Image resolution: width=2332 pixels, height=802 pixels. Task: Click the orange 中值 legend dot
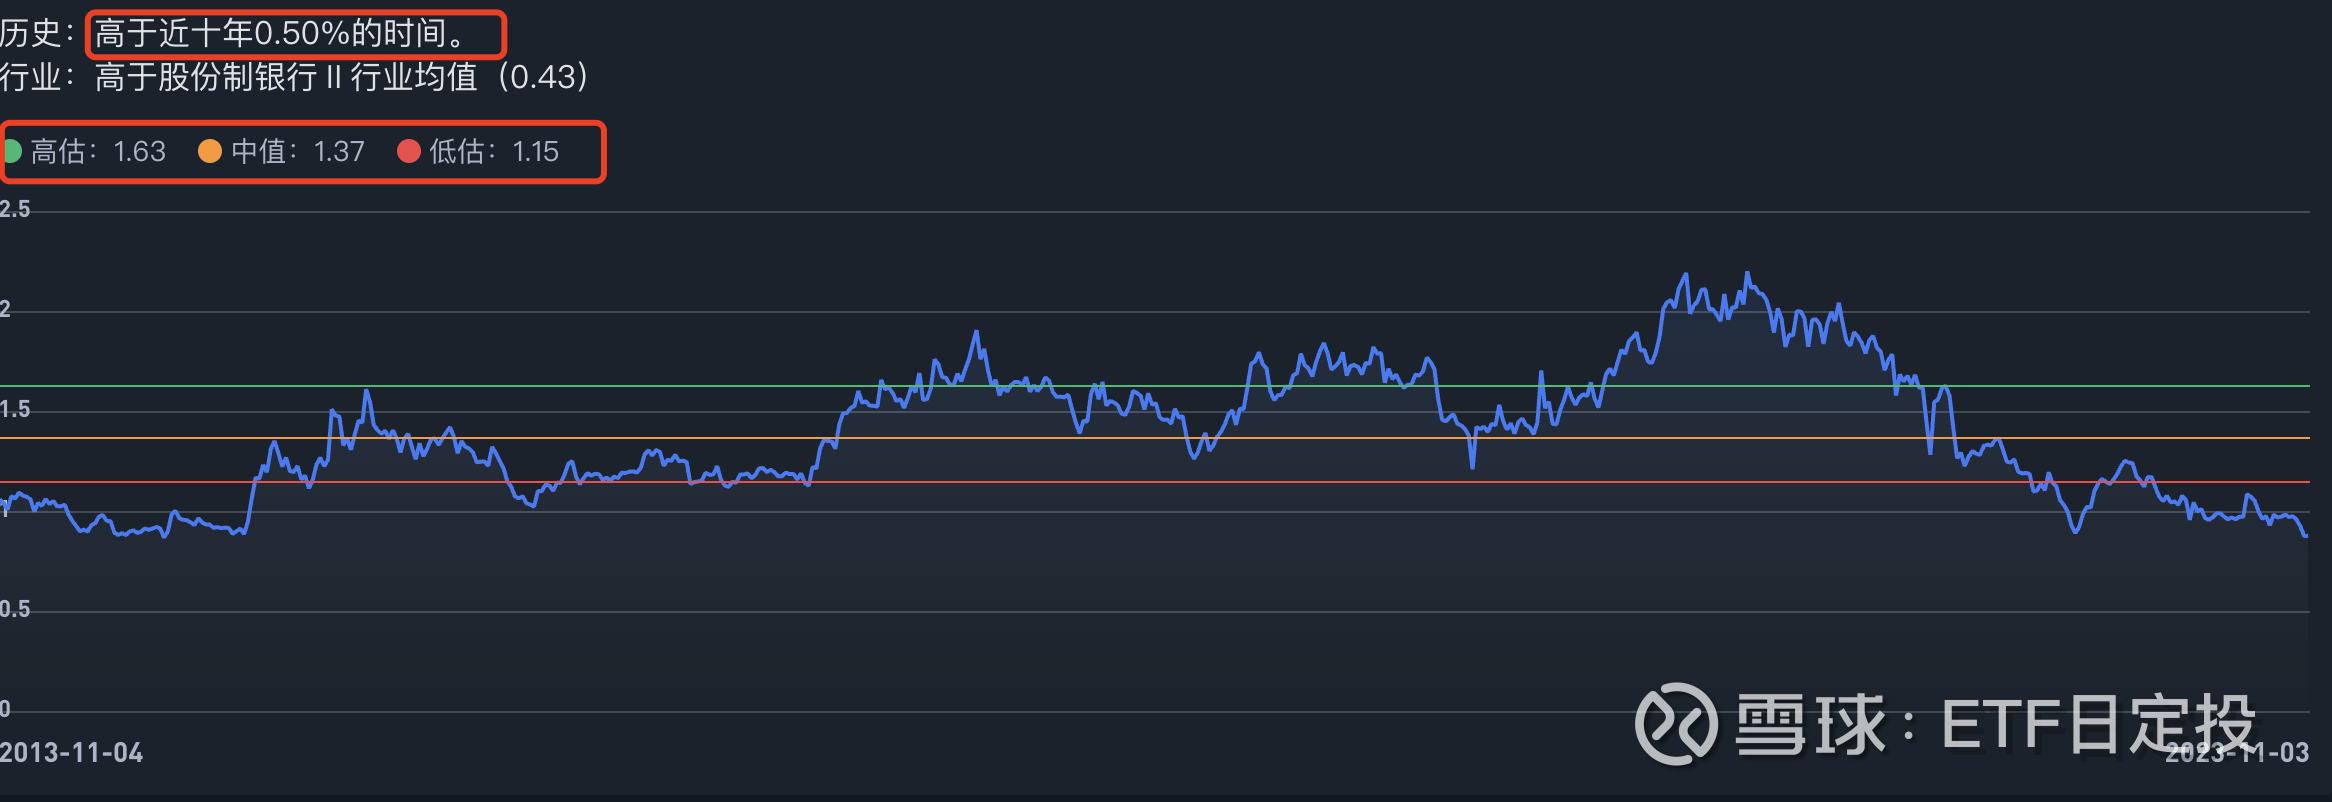[210, 151]
